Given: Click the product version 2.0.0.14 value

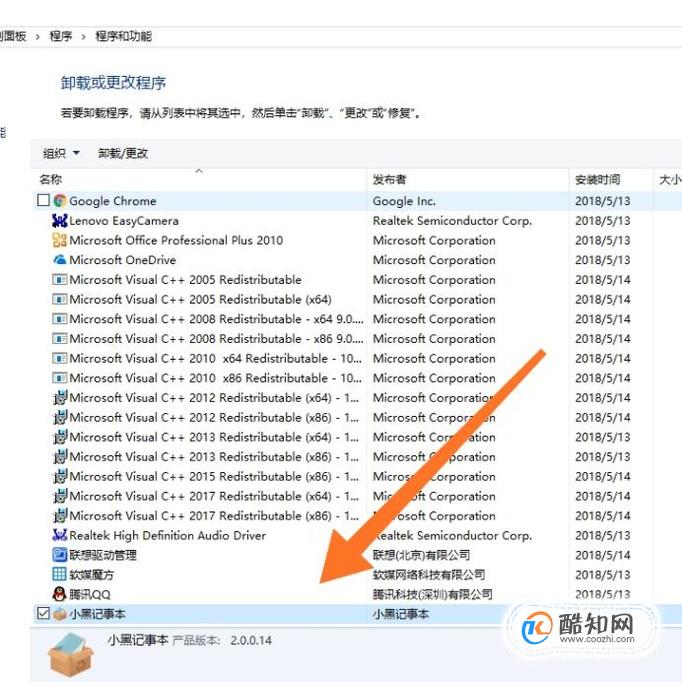Looking at the screenshot, I should pyautogui.click(x=251, y=640).
